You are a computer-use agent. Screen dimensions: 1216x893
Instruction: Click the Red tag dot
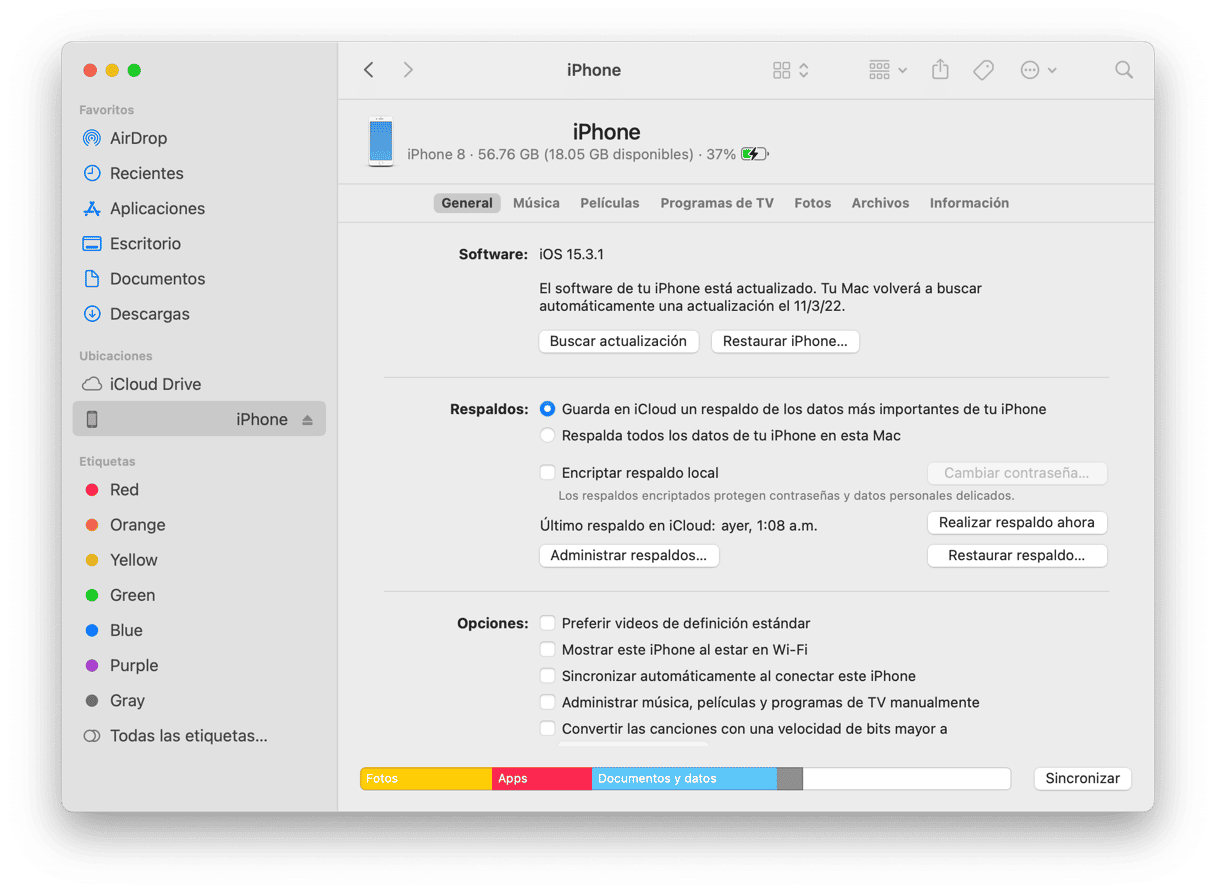pos(92,490)
